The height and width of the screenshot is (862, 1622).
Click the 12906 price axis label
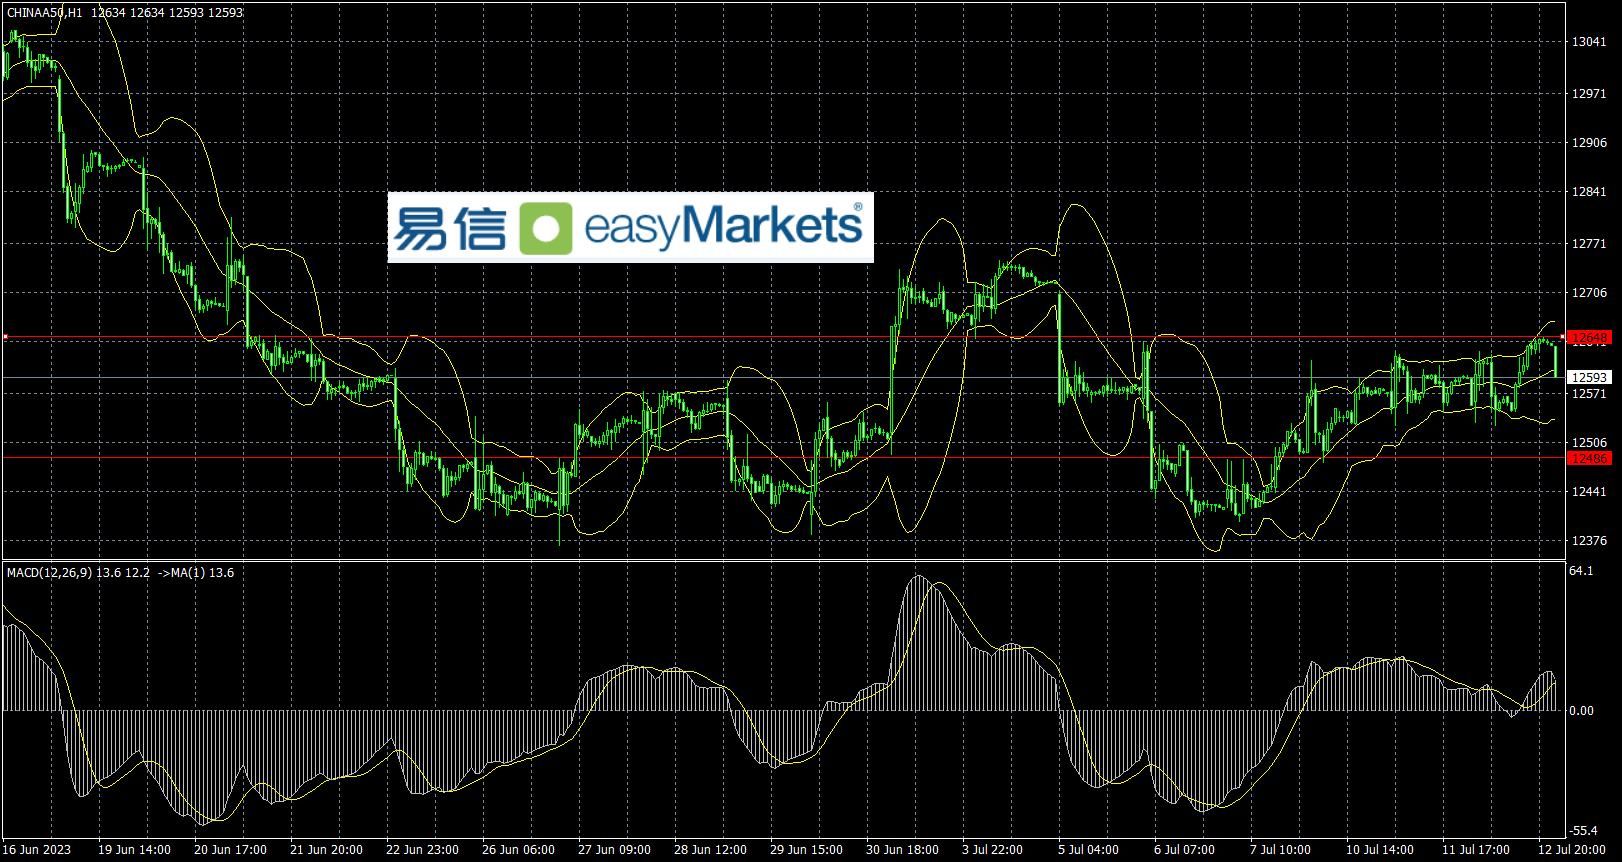tap(1589, 143)
